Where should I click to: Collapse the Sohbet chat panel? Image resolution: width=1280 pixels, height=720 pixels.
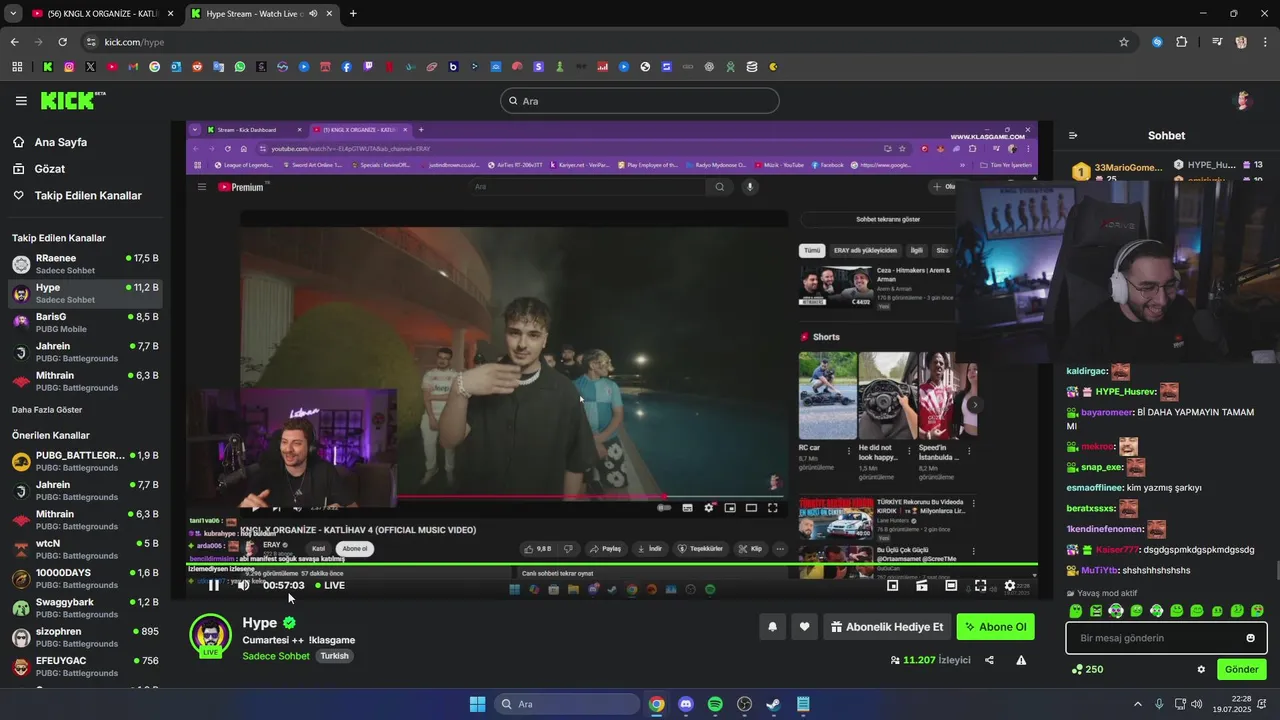tap(1073, 136)
